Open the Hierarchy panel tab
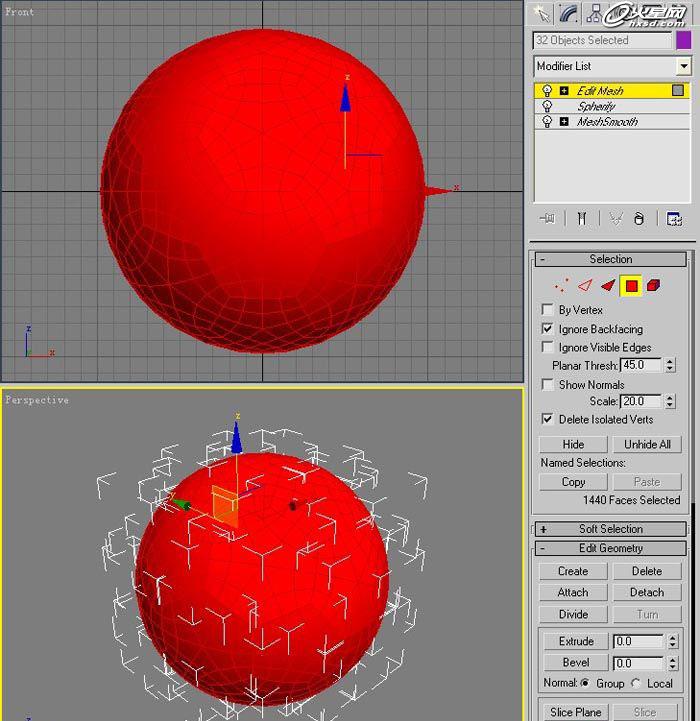Viewport: 700px width, 721px height. (595, 13)
